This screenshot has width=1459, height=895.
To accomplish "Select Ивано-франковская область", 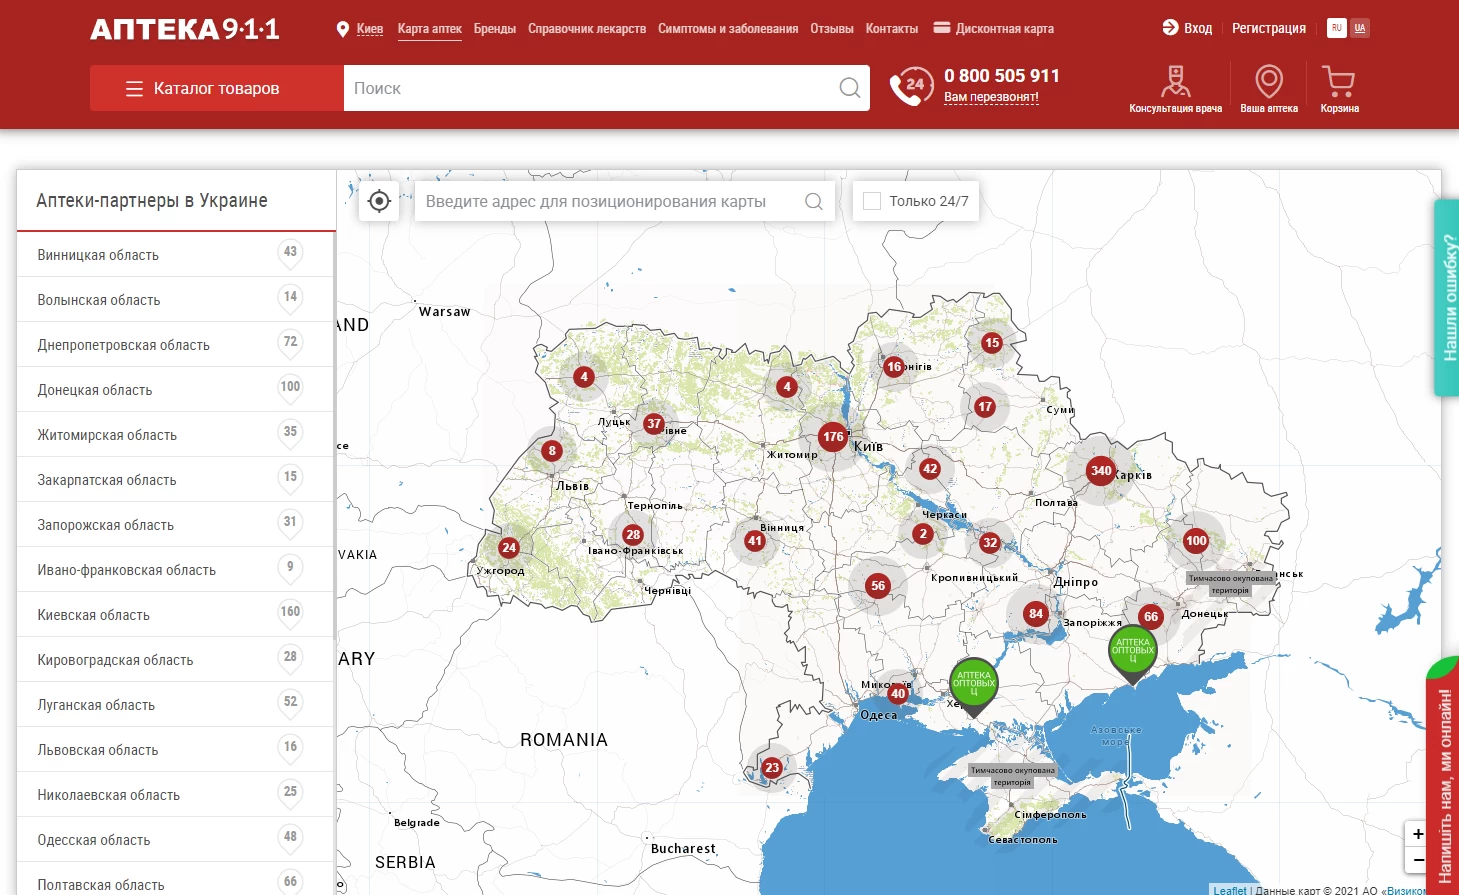I will coord(175,570).
